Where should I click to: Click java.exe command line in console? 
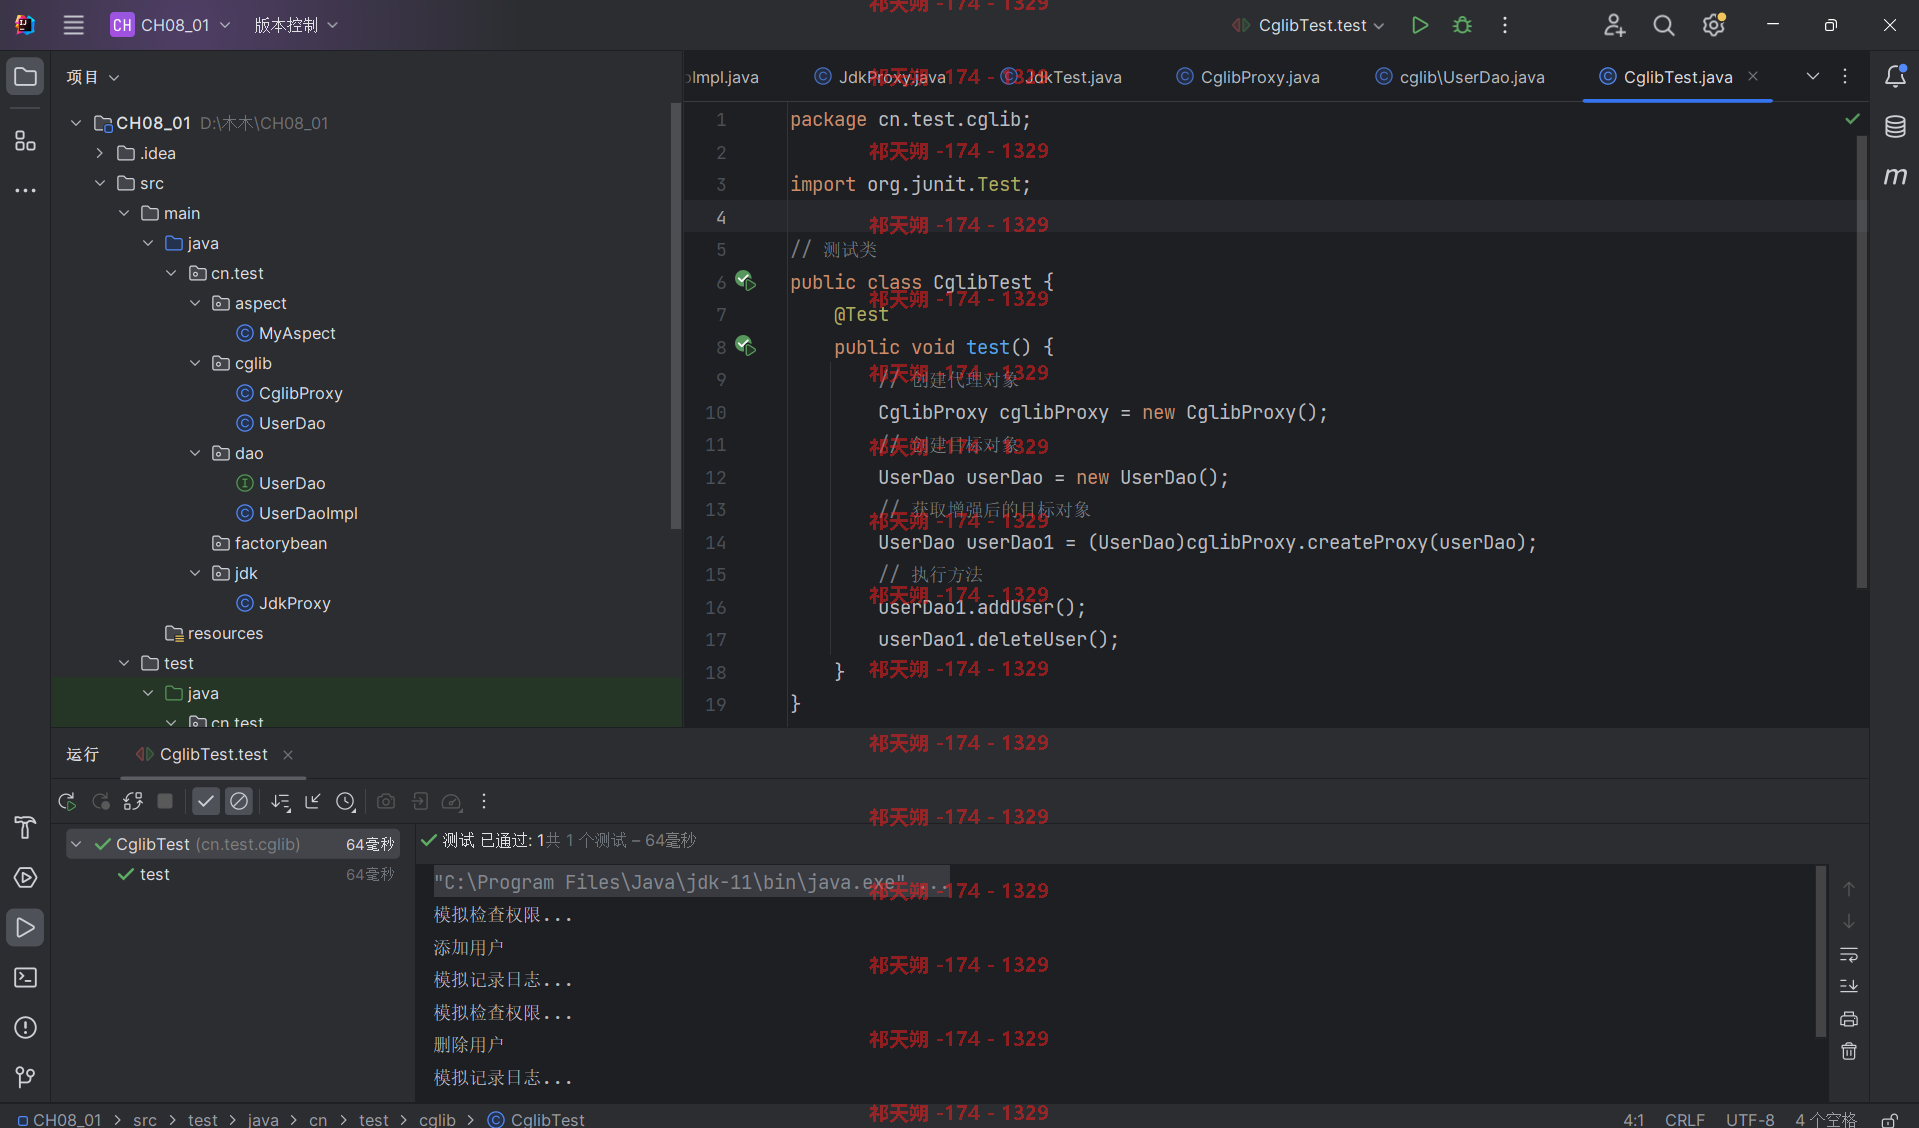[691, 882]
